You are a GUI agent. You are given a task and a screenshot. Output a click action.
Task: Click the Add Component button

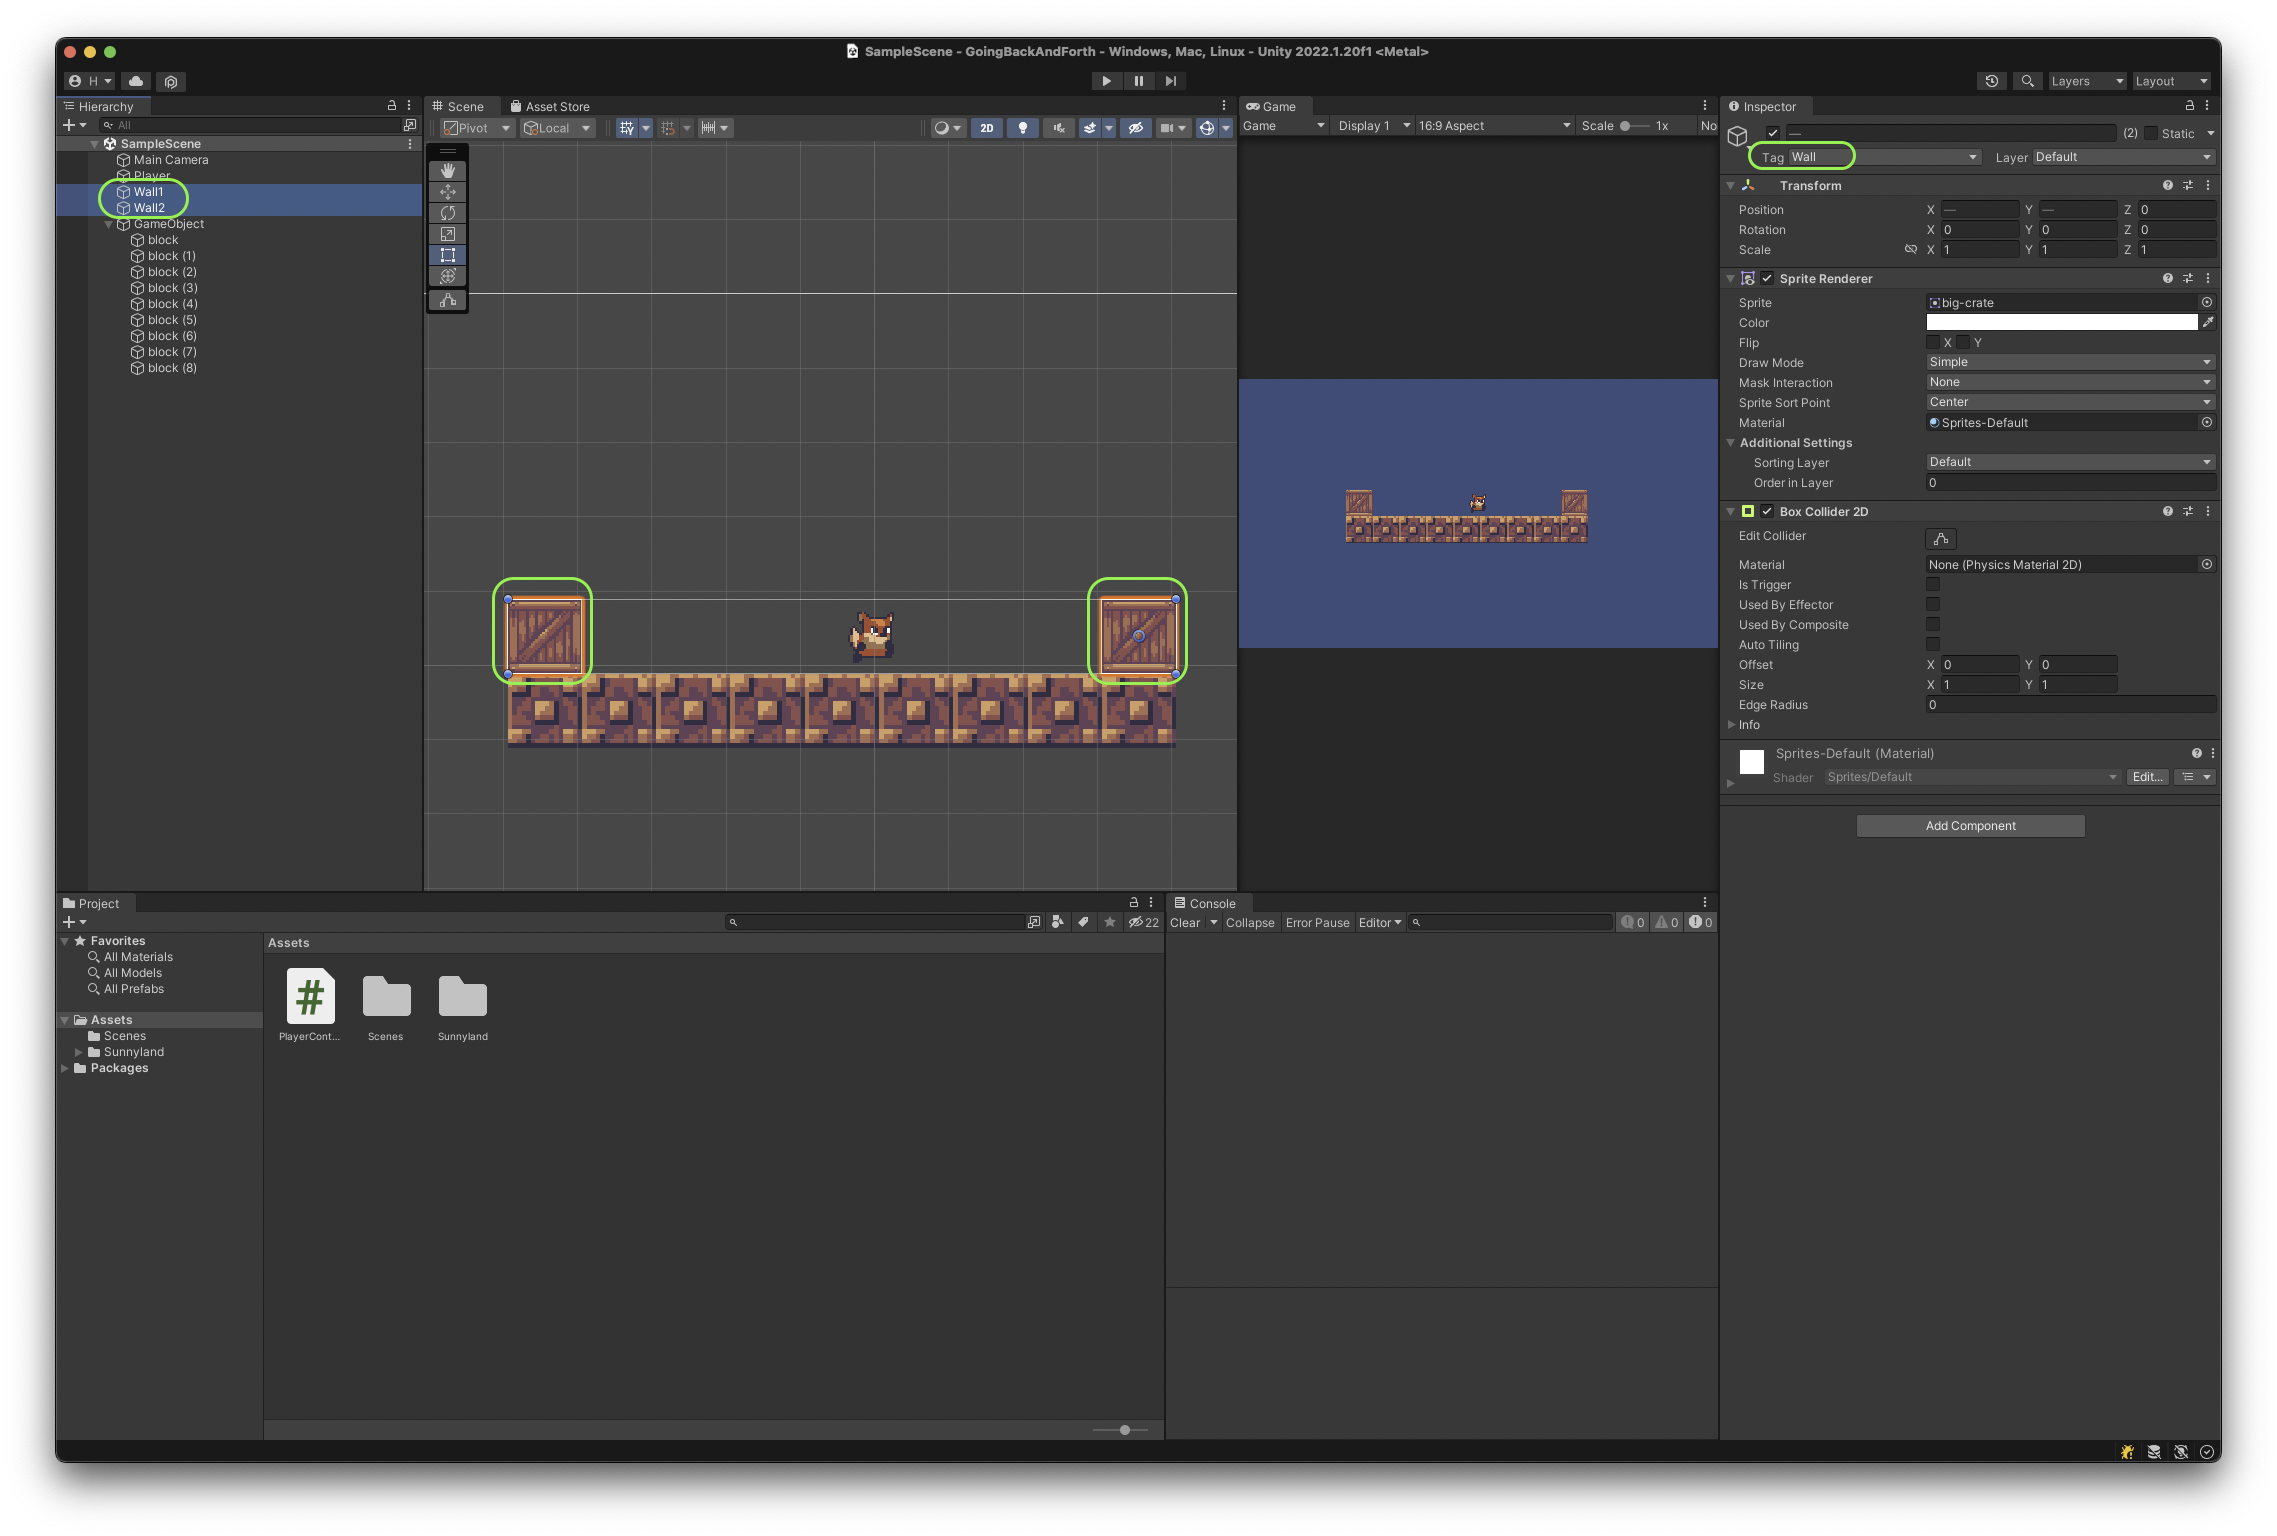(x=1970, y=825)
